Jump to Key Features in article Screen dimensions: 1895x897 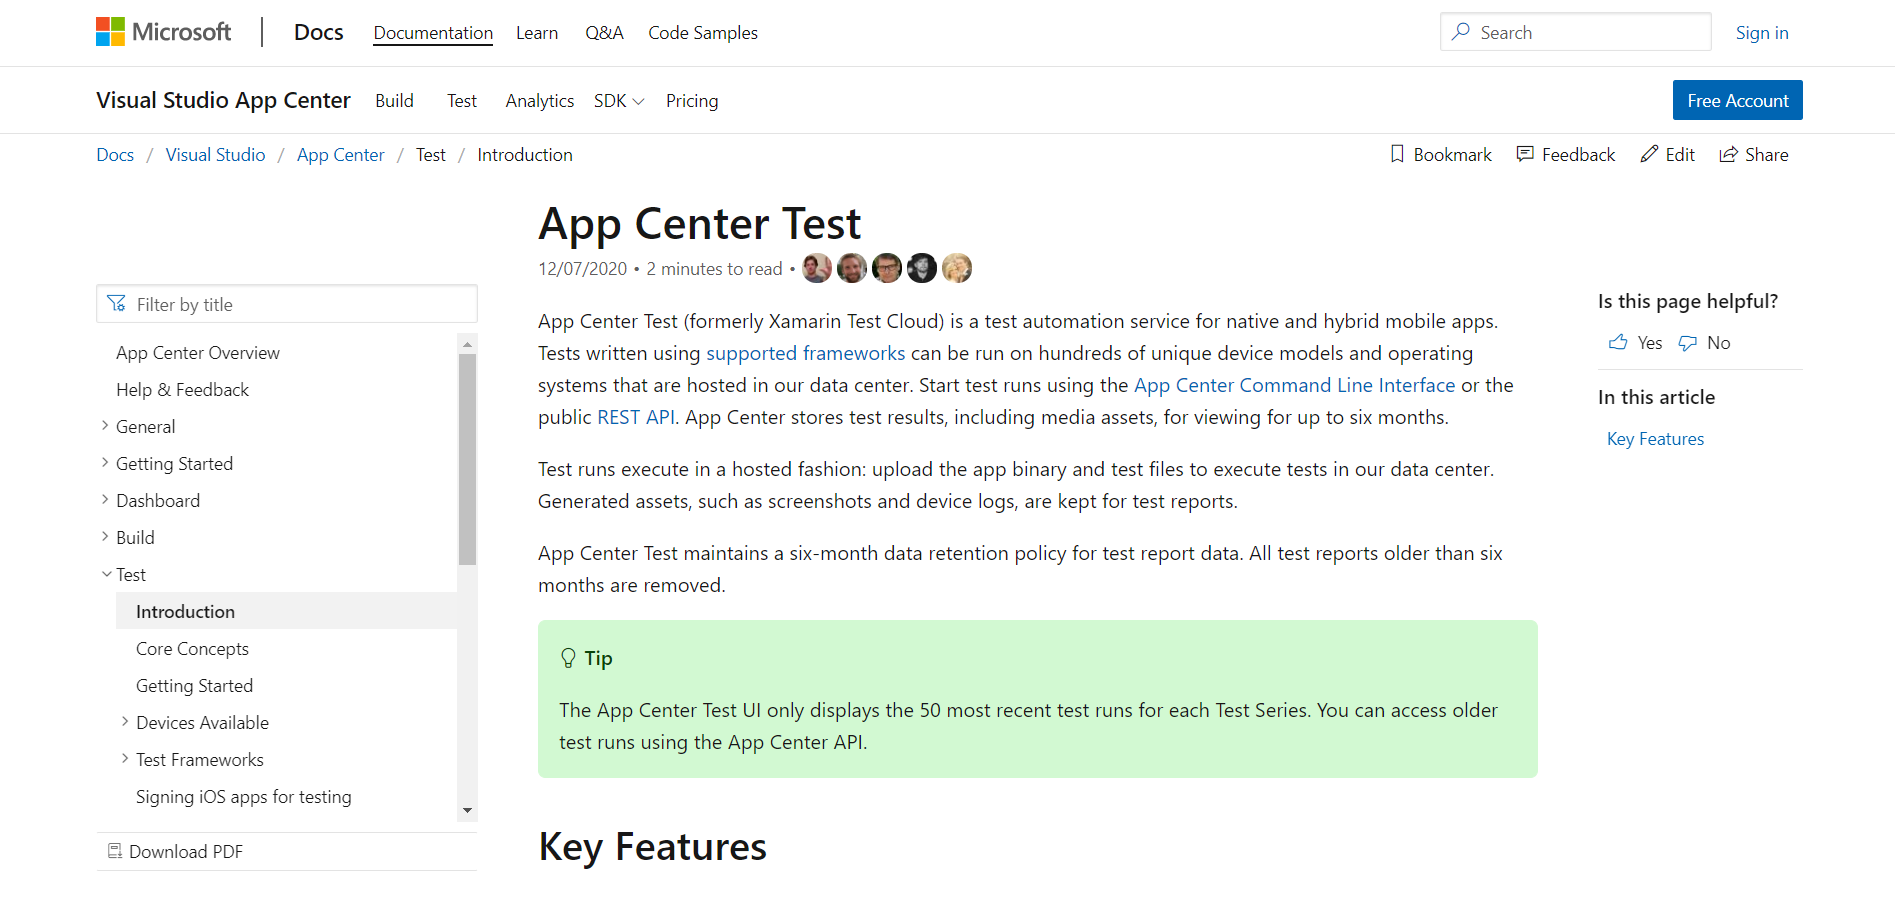point(1655,439)
